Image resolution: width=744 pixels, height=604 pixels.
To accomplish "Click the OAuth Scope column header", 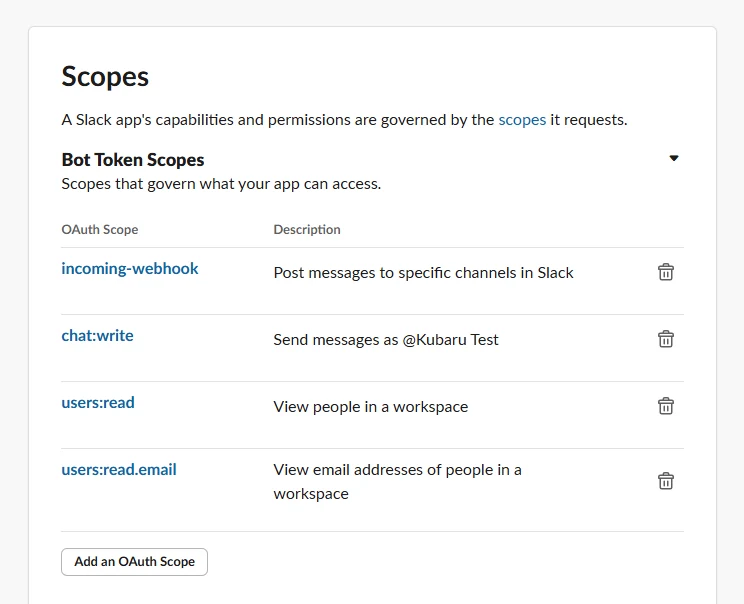I will click(100, 230).
